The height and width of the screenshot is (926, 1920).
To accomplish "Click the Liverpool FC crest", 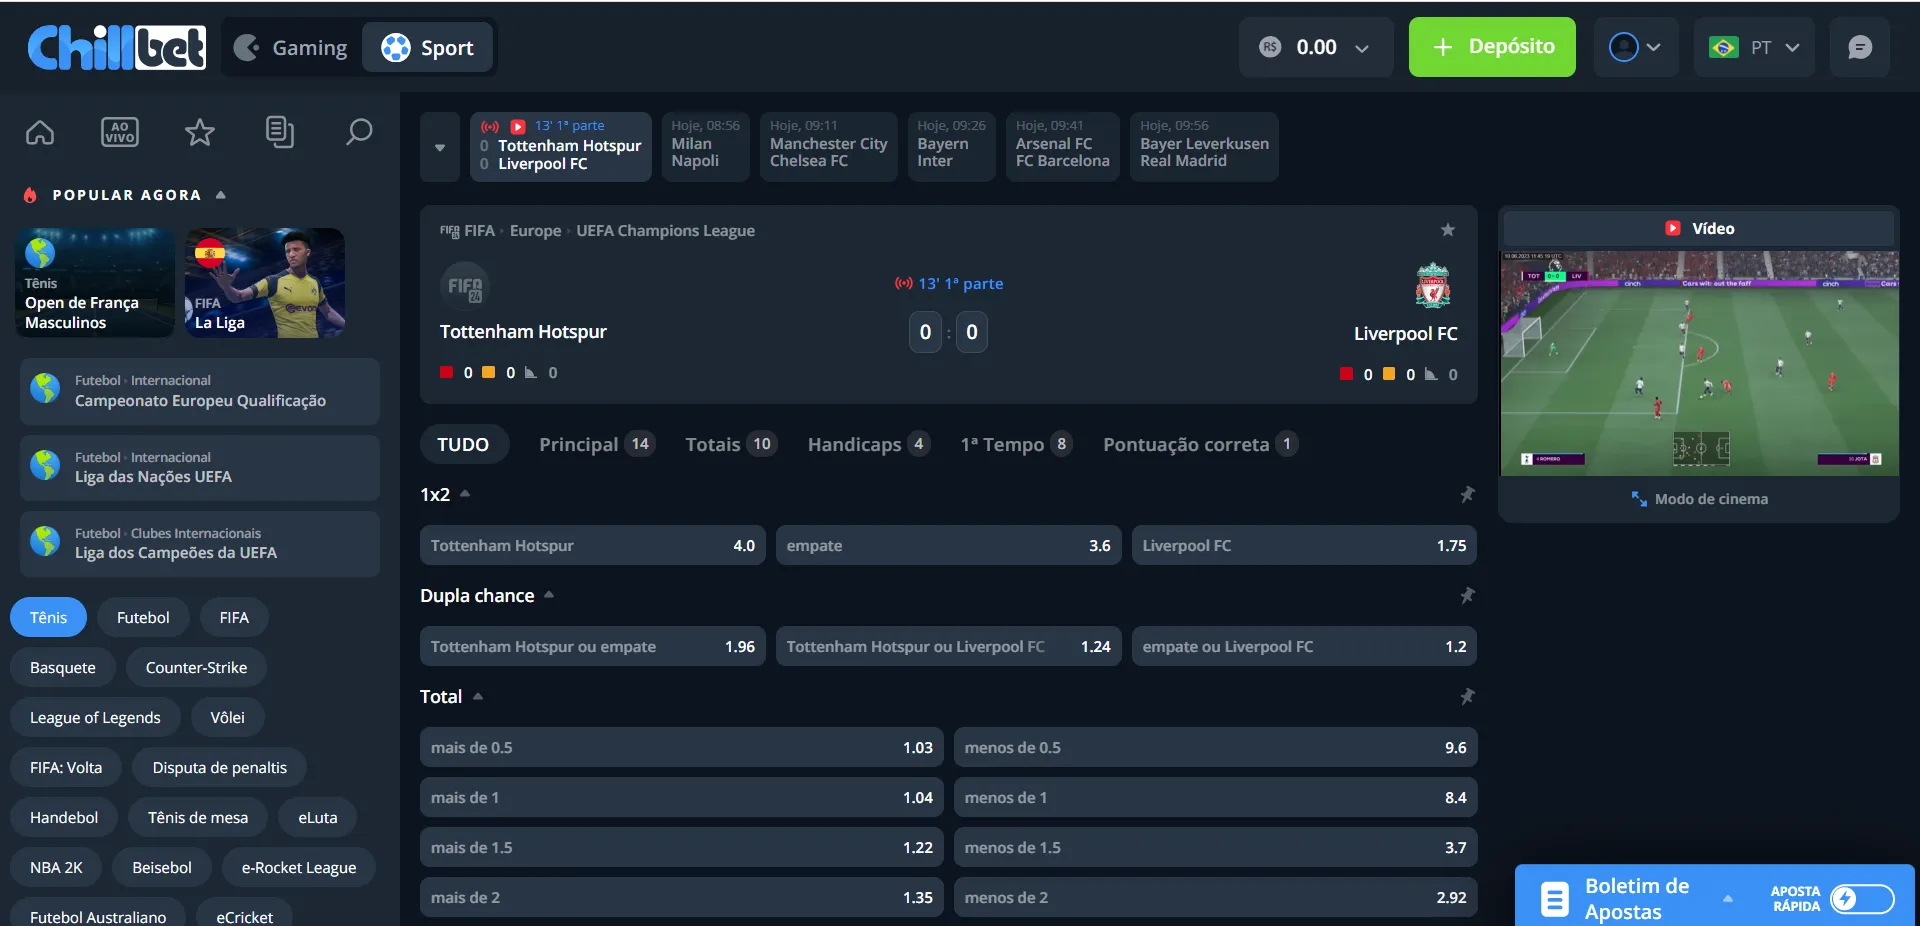I will [x=1433, y=286].
